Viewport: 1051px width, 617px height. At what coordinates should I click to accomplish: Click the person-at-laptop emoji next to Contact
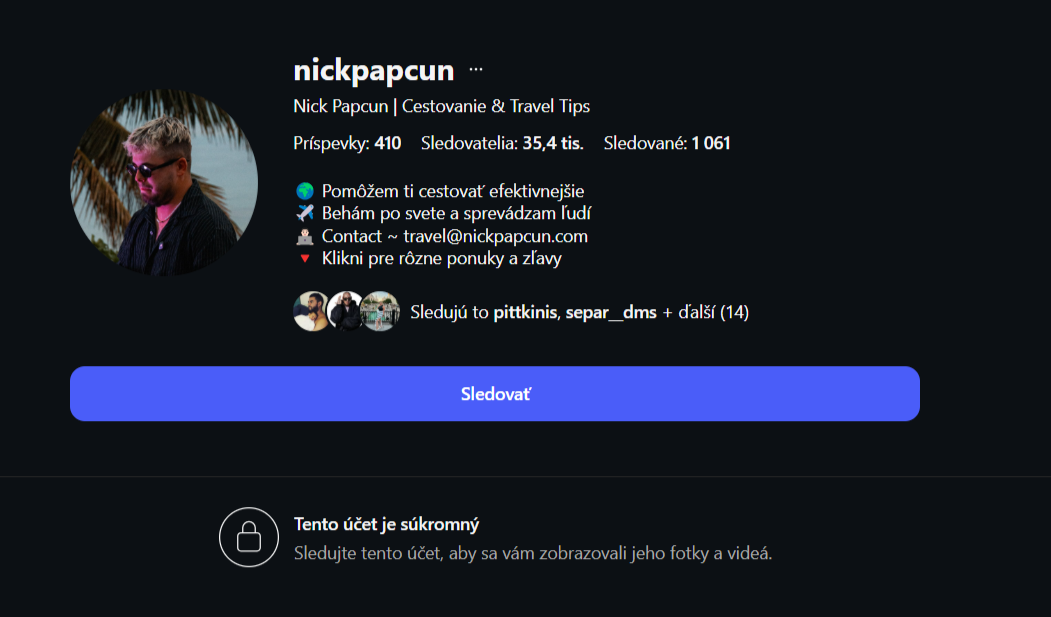tap(305, 236)
